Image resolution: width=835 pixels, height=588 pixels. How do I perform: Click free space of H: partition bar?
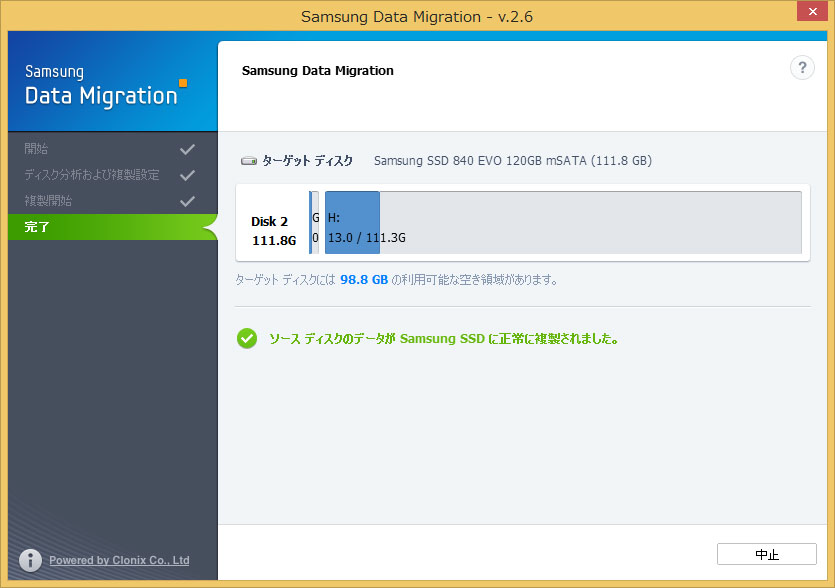(x=590, y=222)
